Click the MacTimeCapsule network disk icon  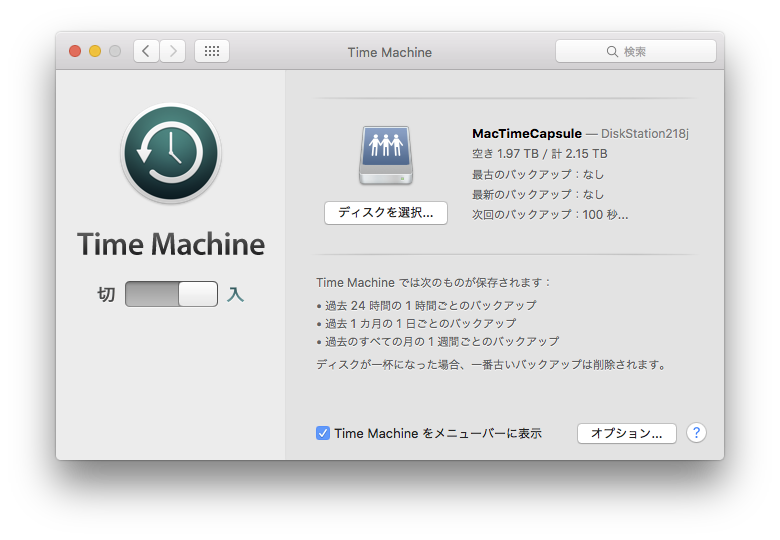[x=386, y=155]
